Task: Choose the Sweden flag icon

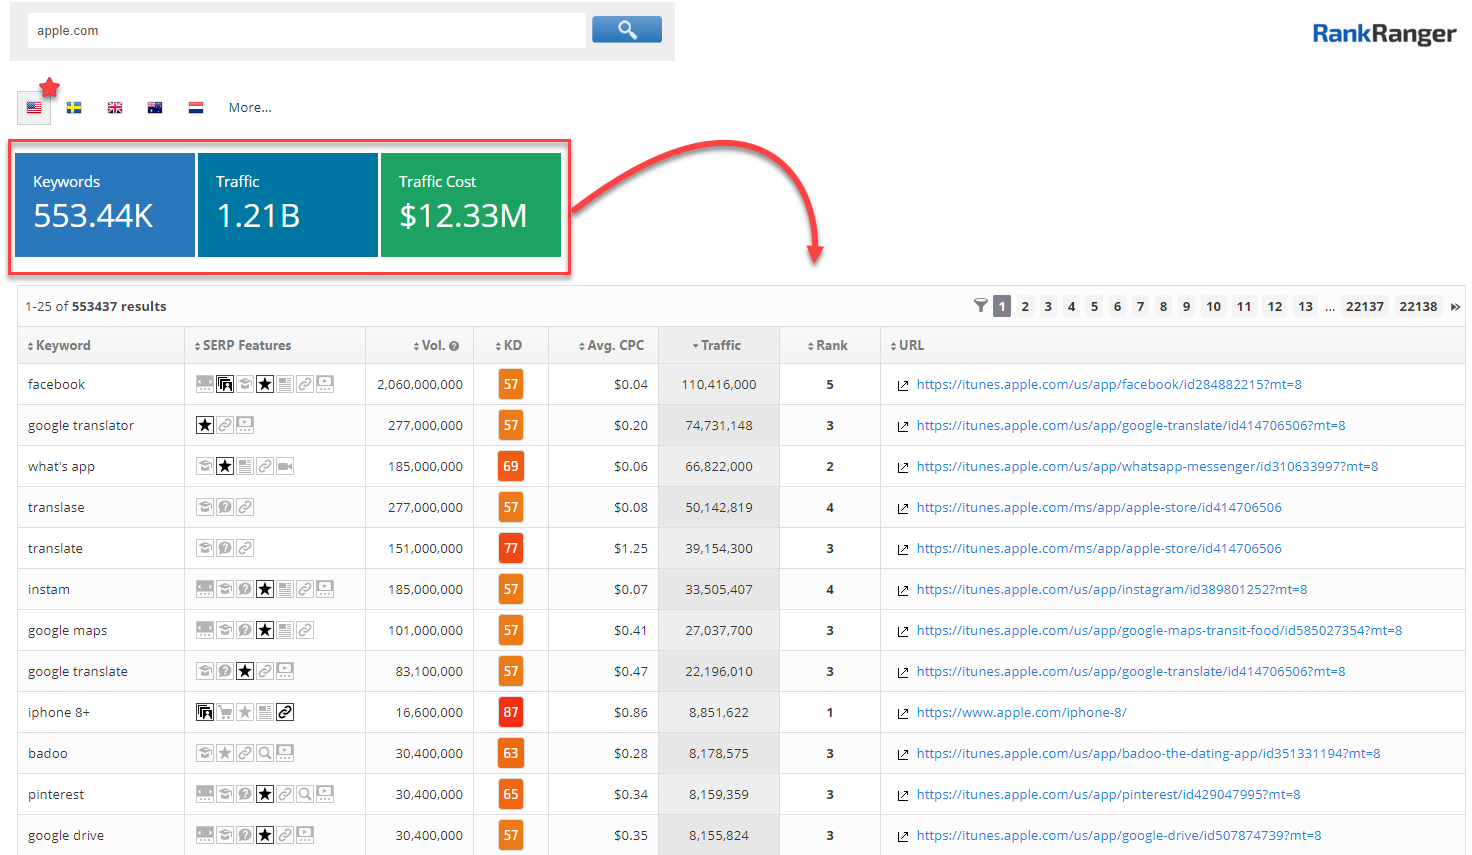Action: point(74,108)
